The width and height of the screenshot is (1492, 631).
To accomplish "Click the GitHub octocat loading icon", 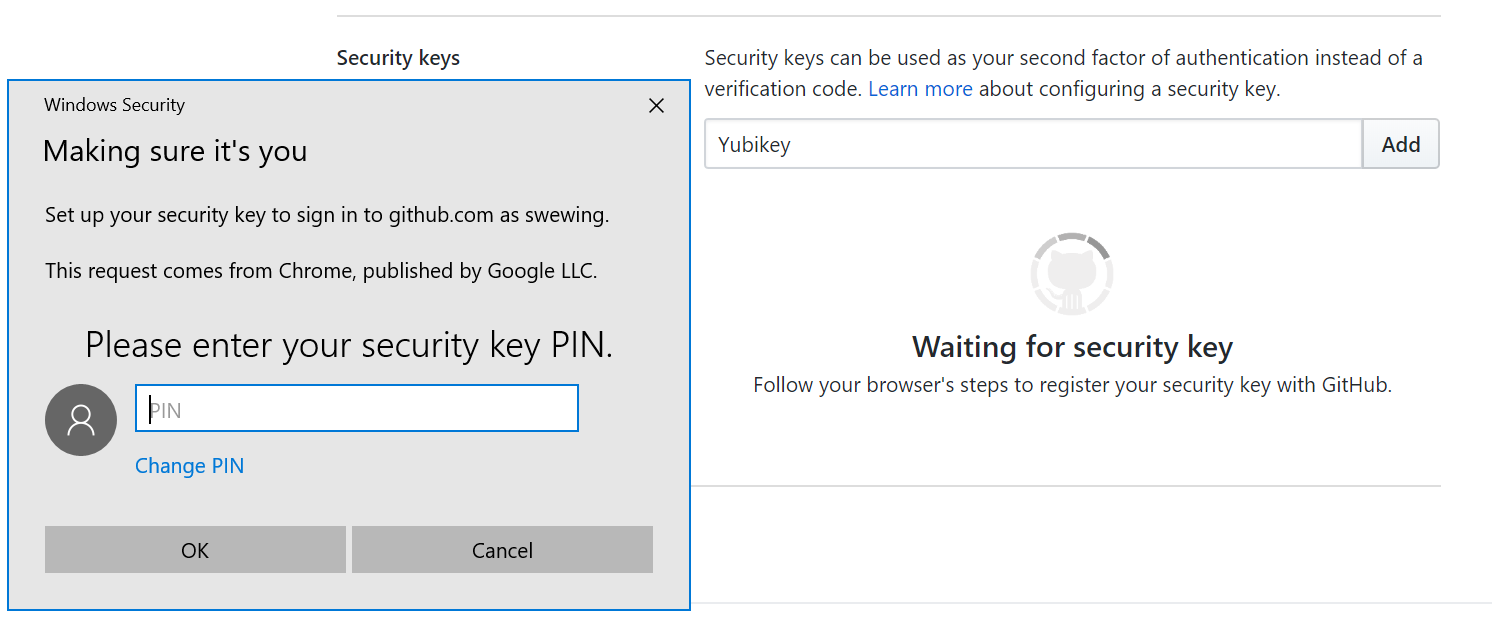I will pos(1071,272).
